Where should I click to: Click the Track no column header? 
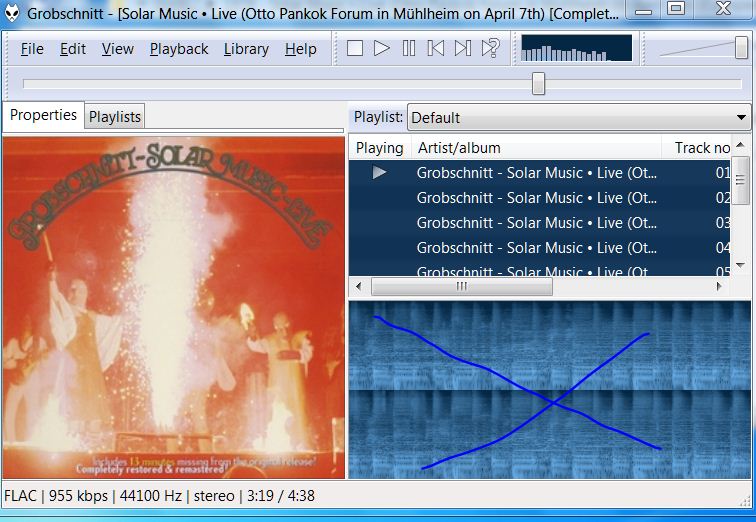coord(701,148)
